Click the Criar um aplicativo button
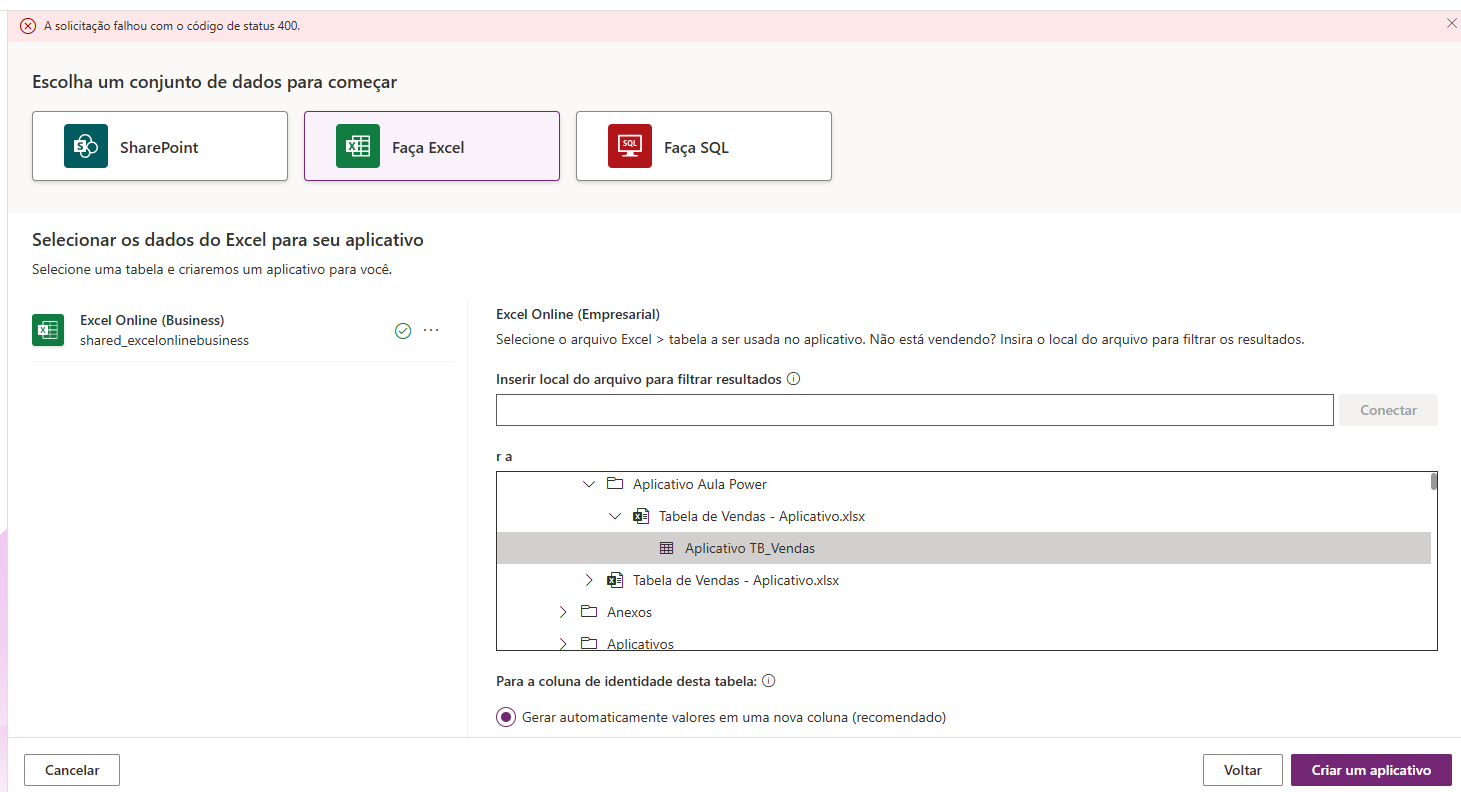Viewport: 1461px width, 792px height. pos(1370,770)
